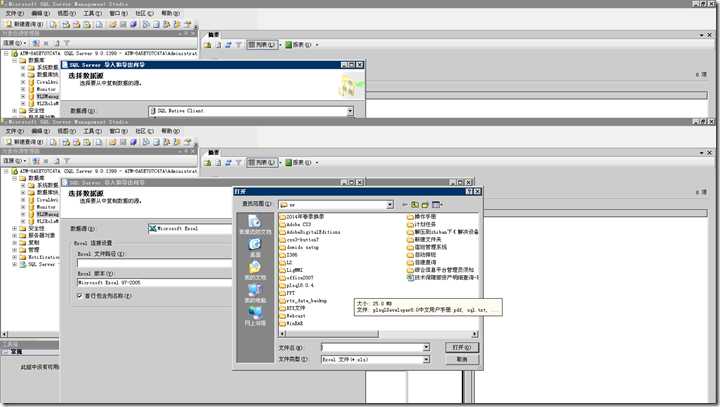720x407 pixels.
Task: Select the 新建文件夹 folder
Action: tap(424, 239)
